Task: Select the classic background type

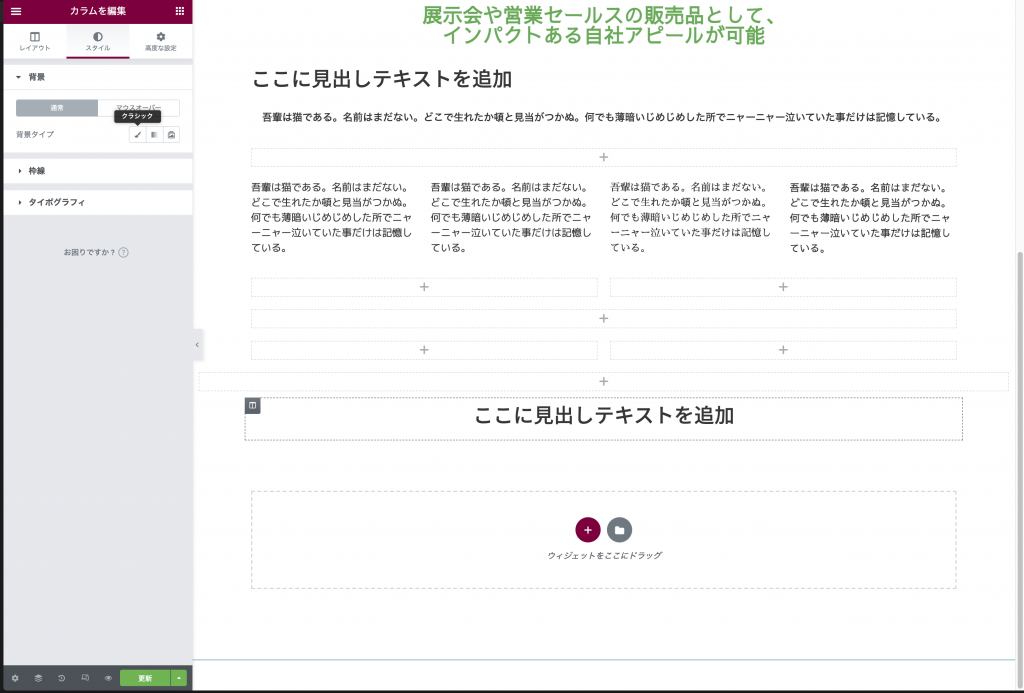Action: click(x=138, y=134)
